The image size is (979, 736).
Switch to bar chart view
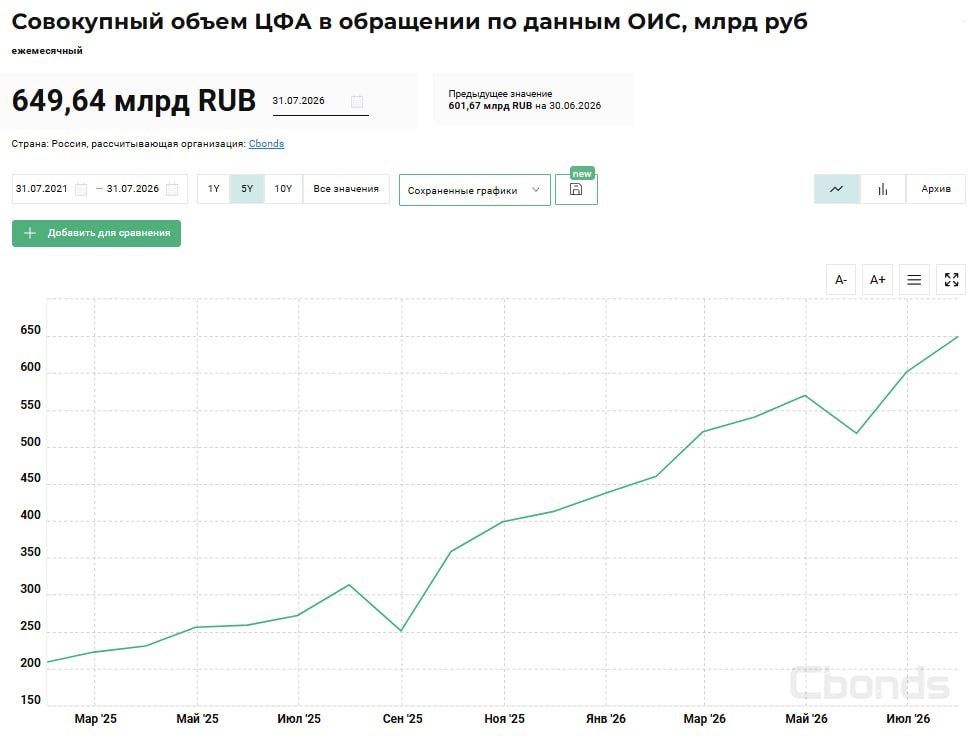click(x=882, y=189)
